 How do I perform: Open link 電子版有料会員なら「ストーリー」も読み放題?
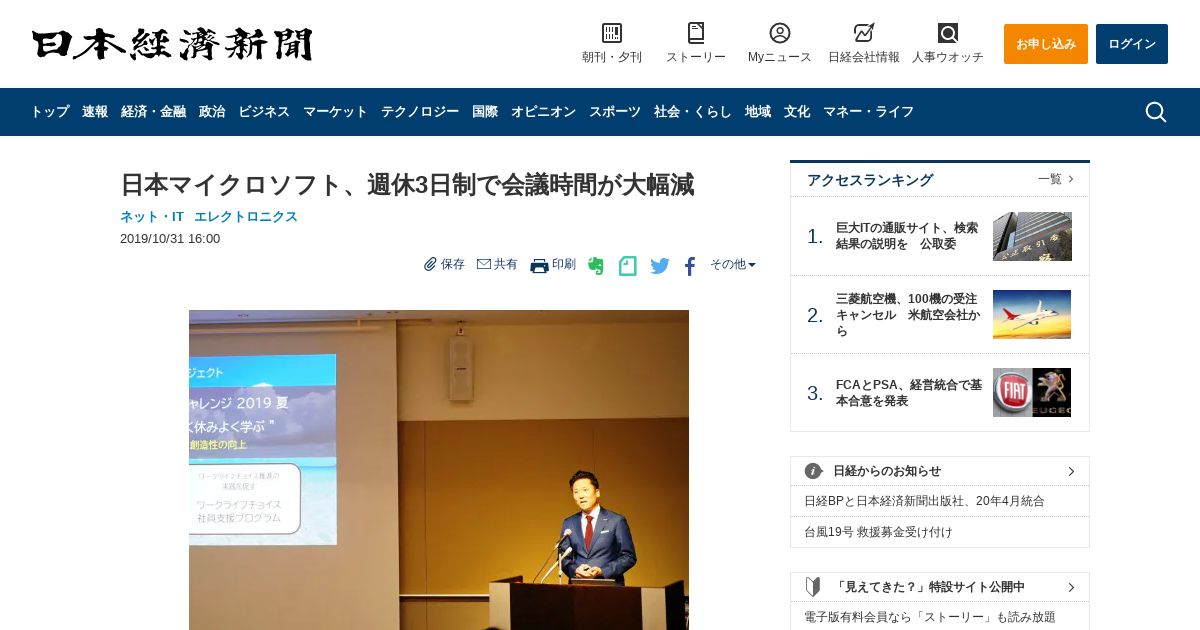[930, 617]
